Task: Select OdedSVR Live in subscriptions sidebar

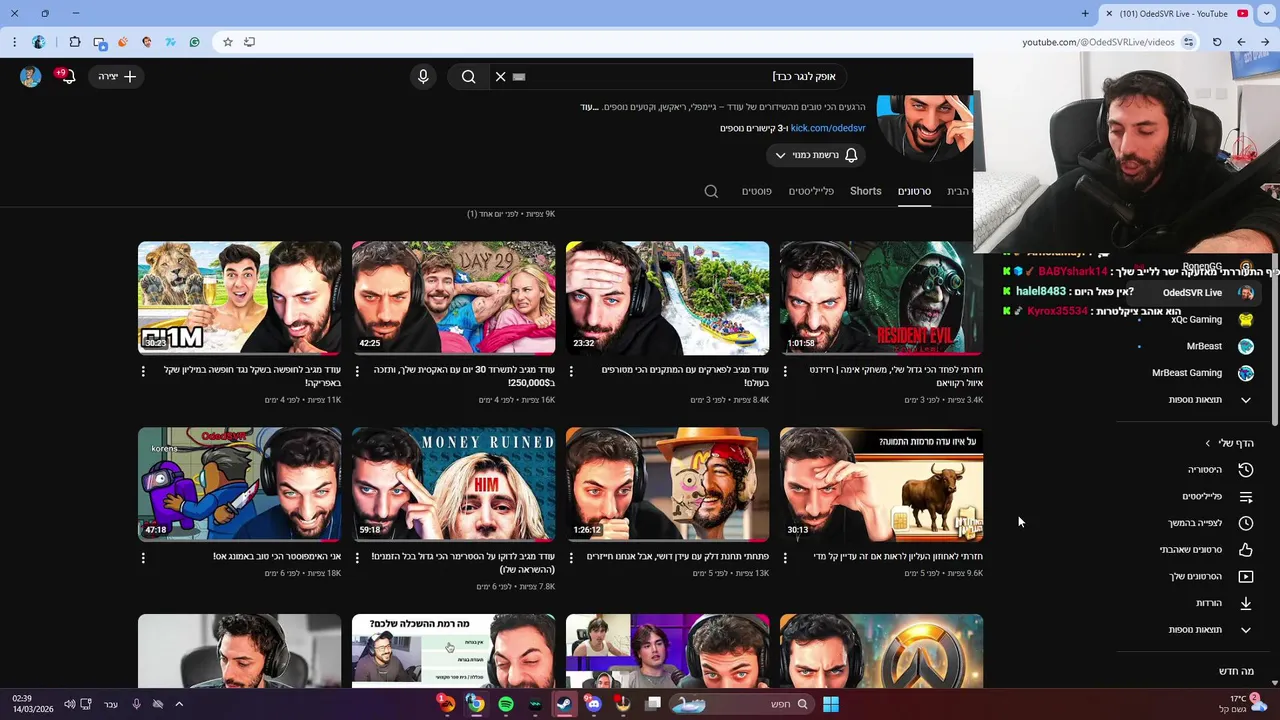Action: [x=1196, y=293]
